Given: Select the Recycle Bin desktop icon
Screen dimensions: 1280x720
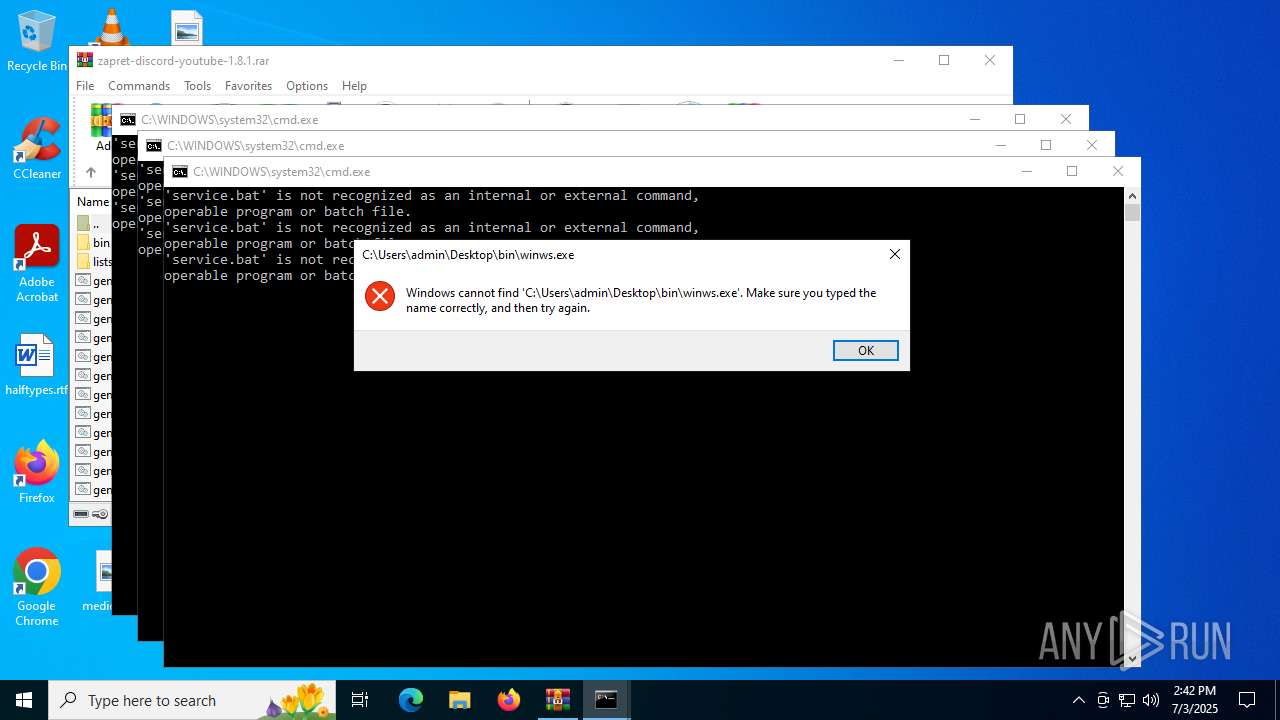Looking at the screenshot, I should point(37,42).
